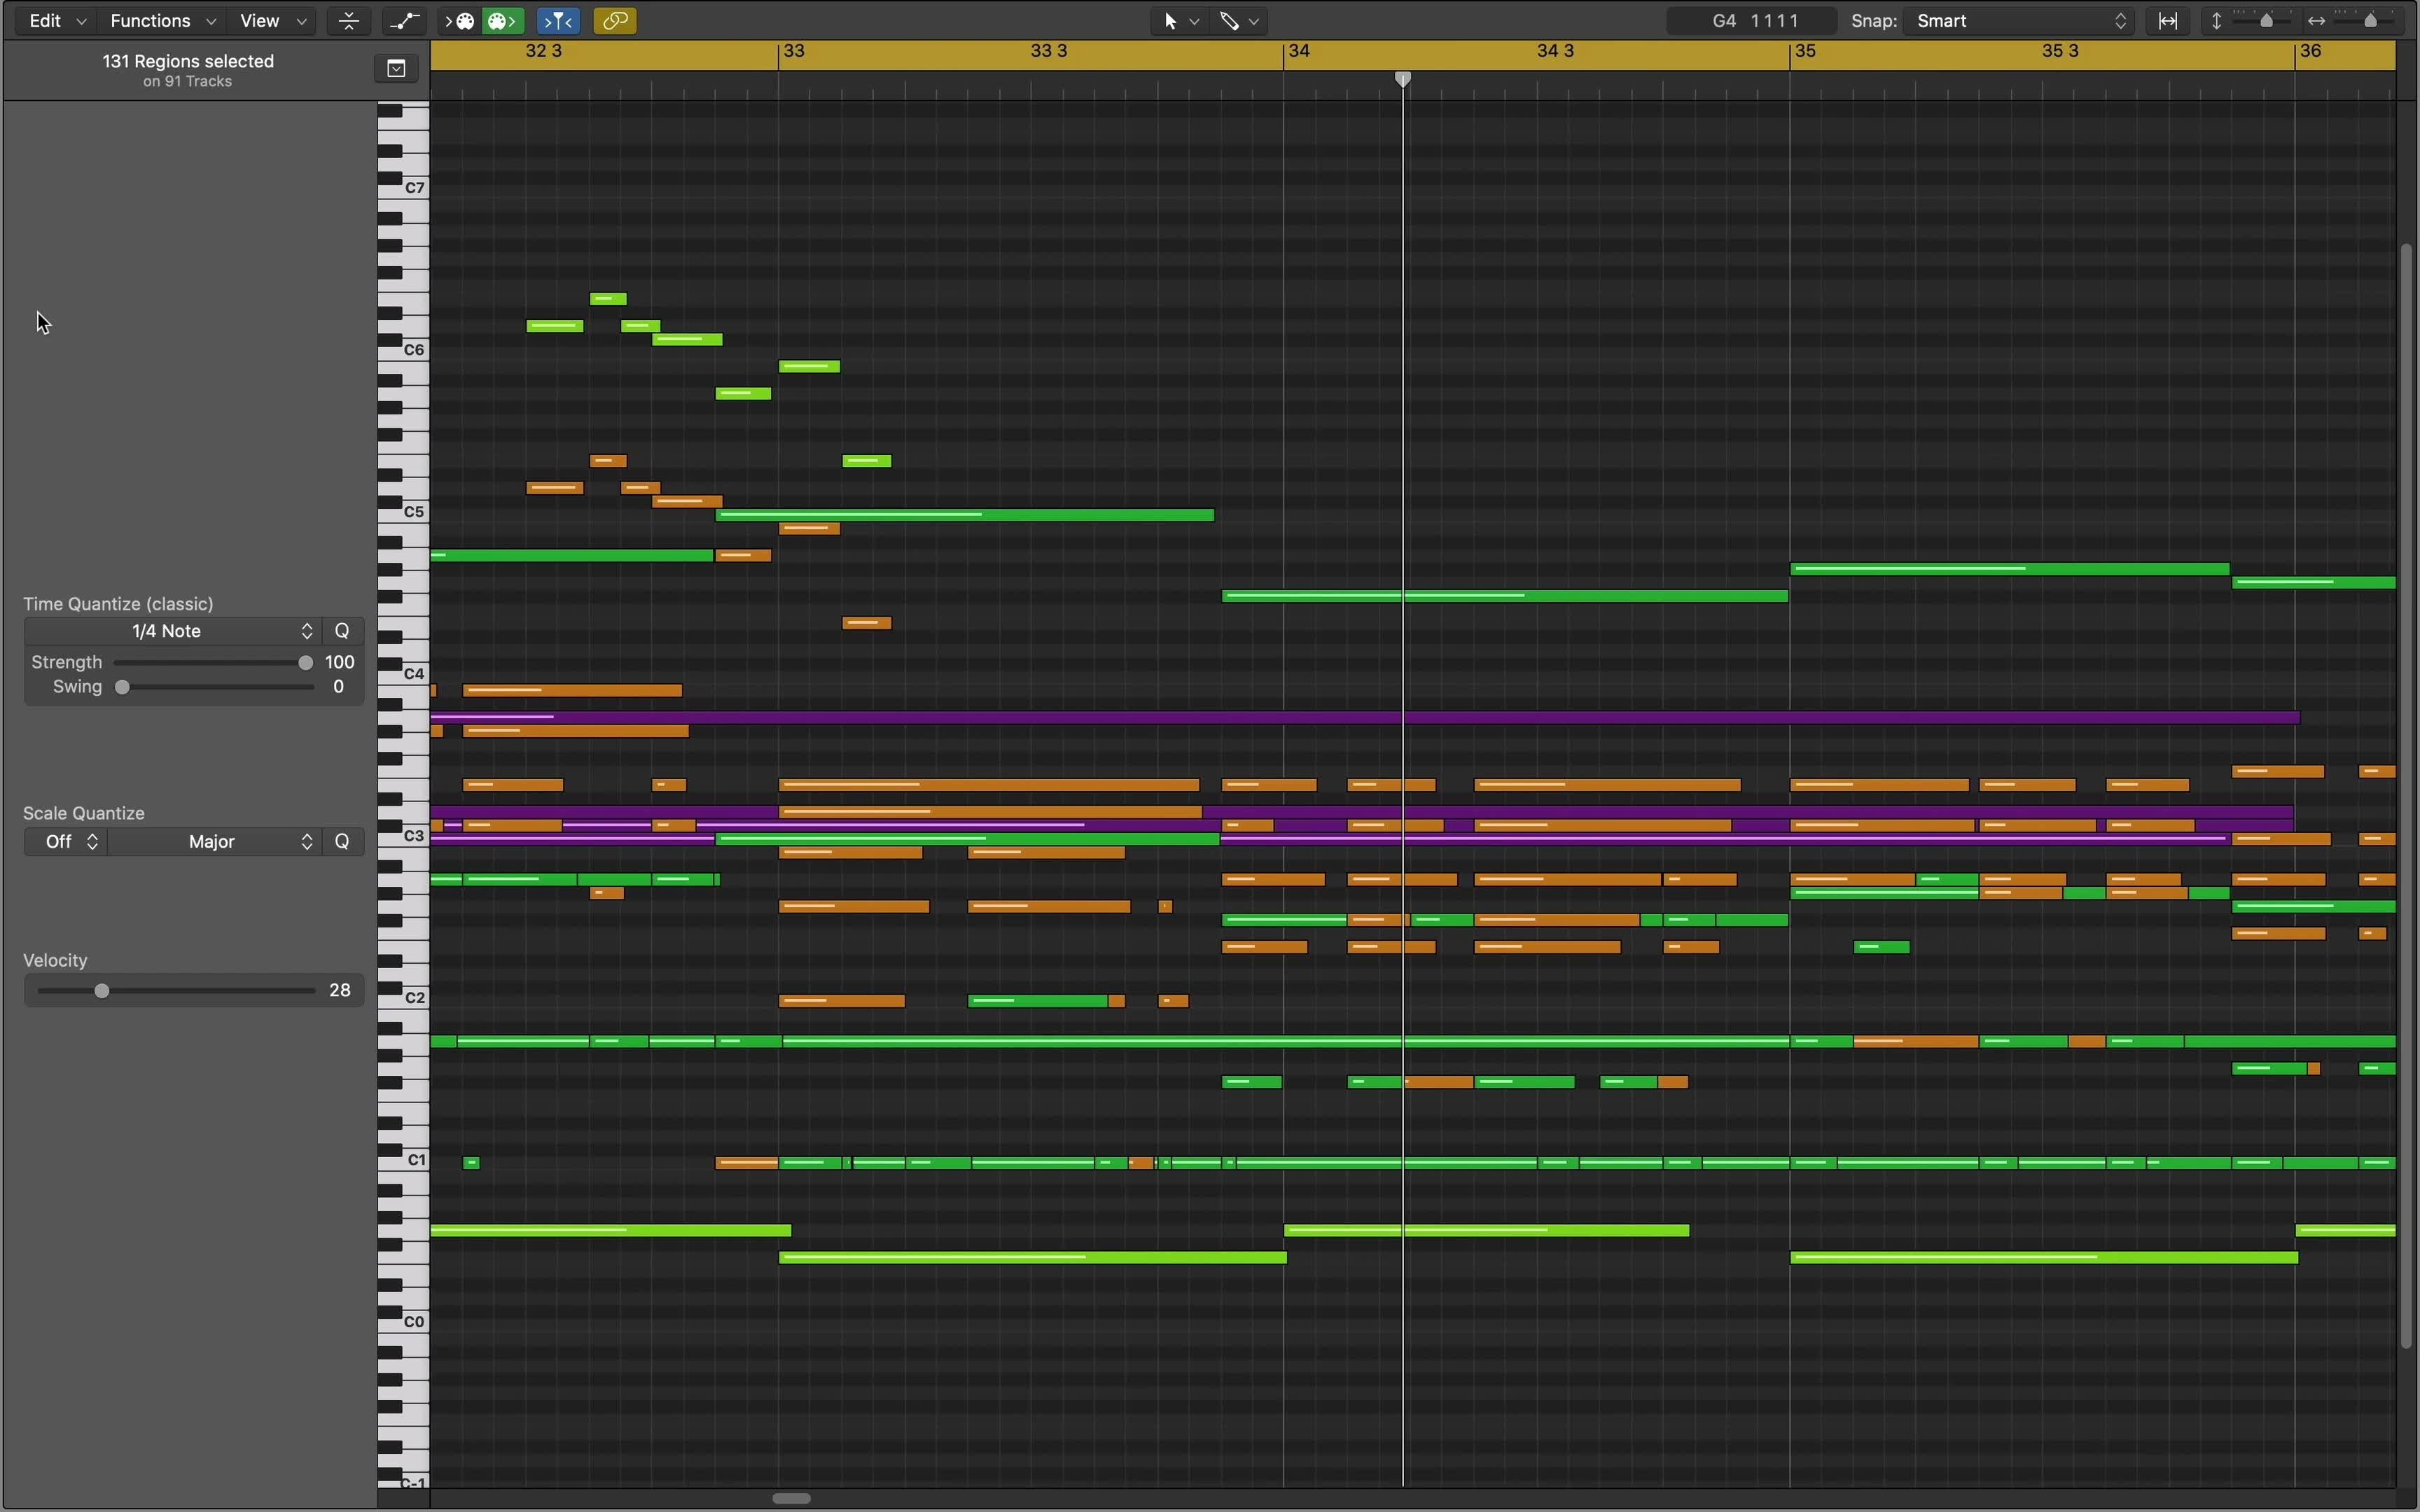Click the 34 3 ruler position
This screenshot has width=2420, height=1512.
(1556, 52)
